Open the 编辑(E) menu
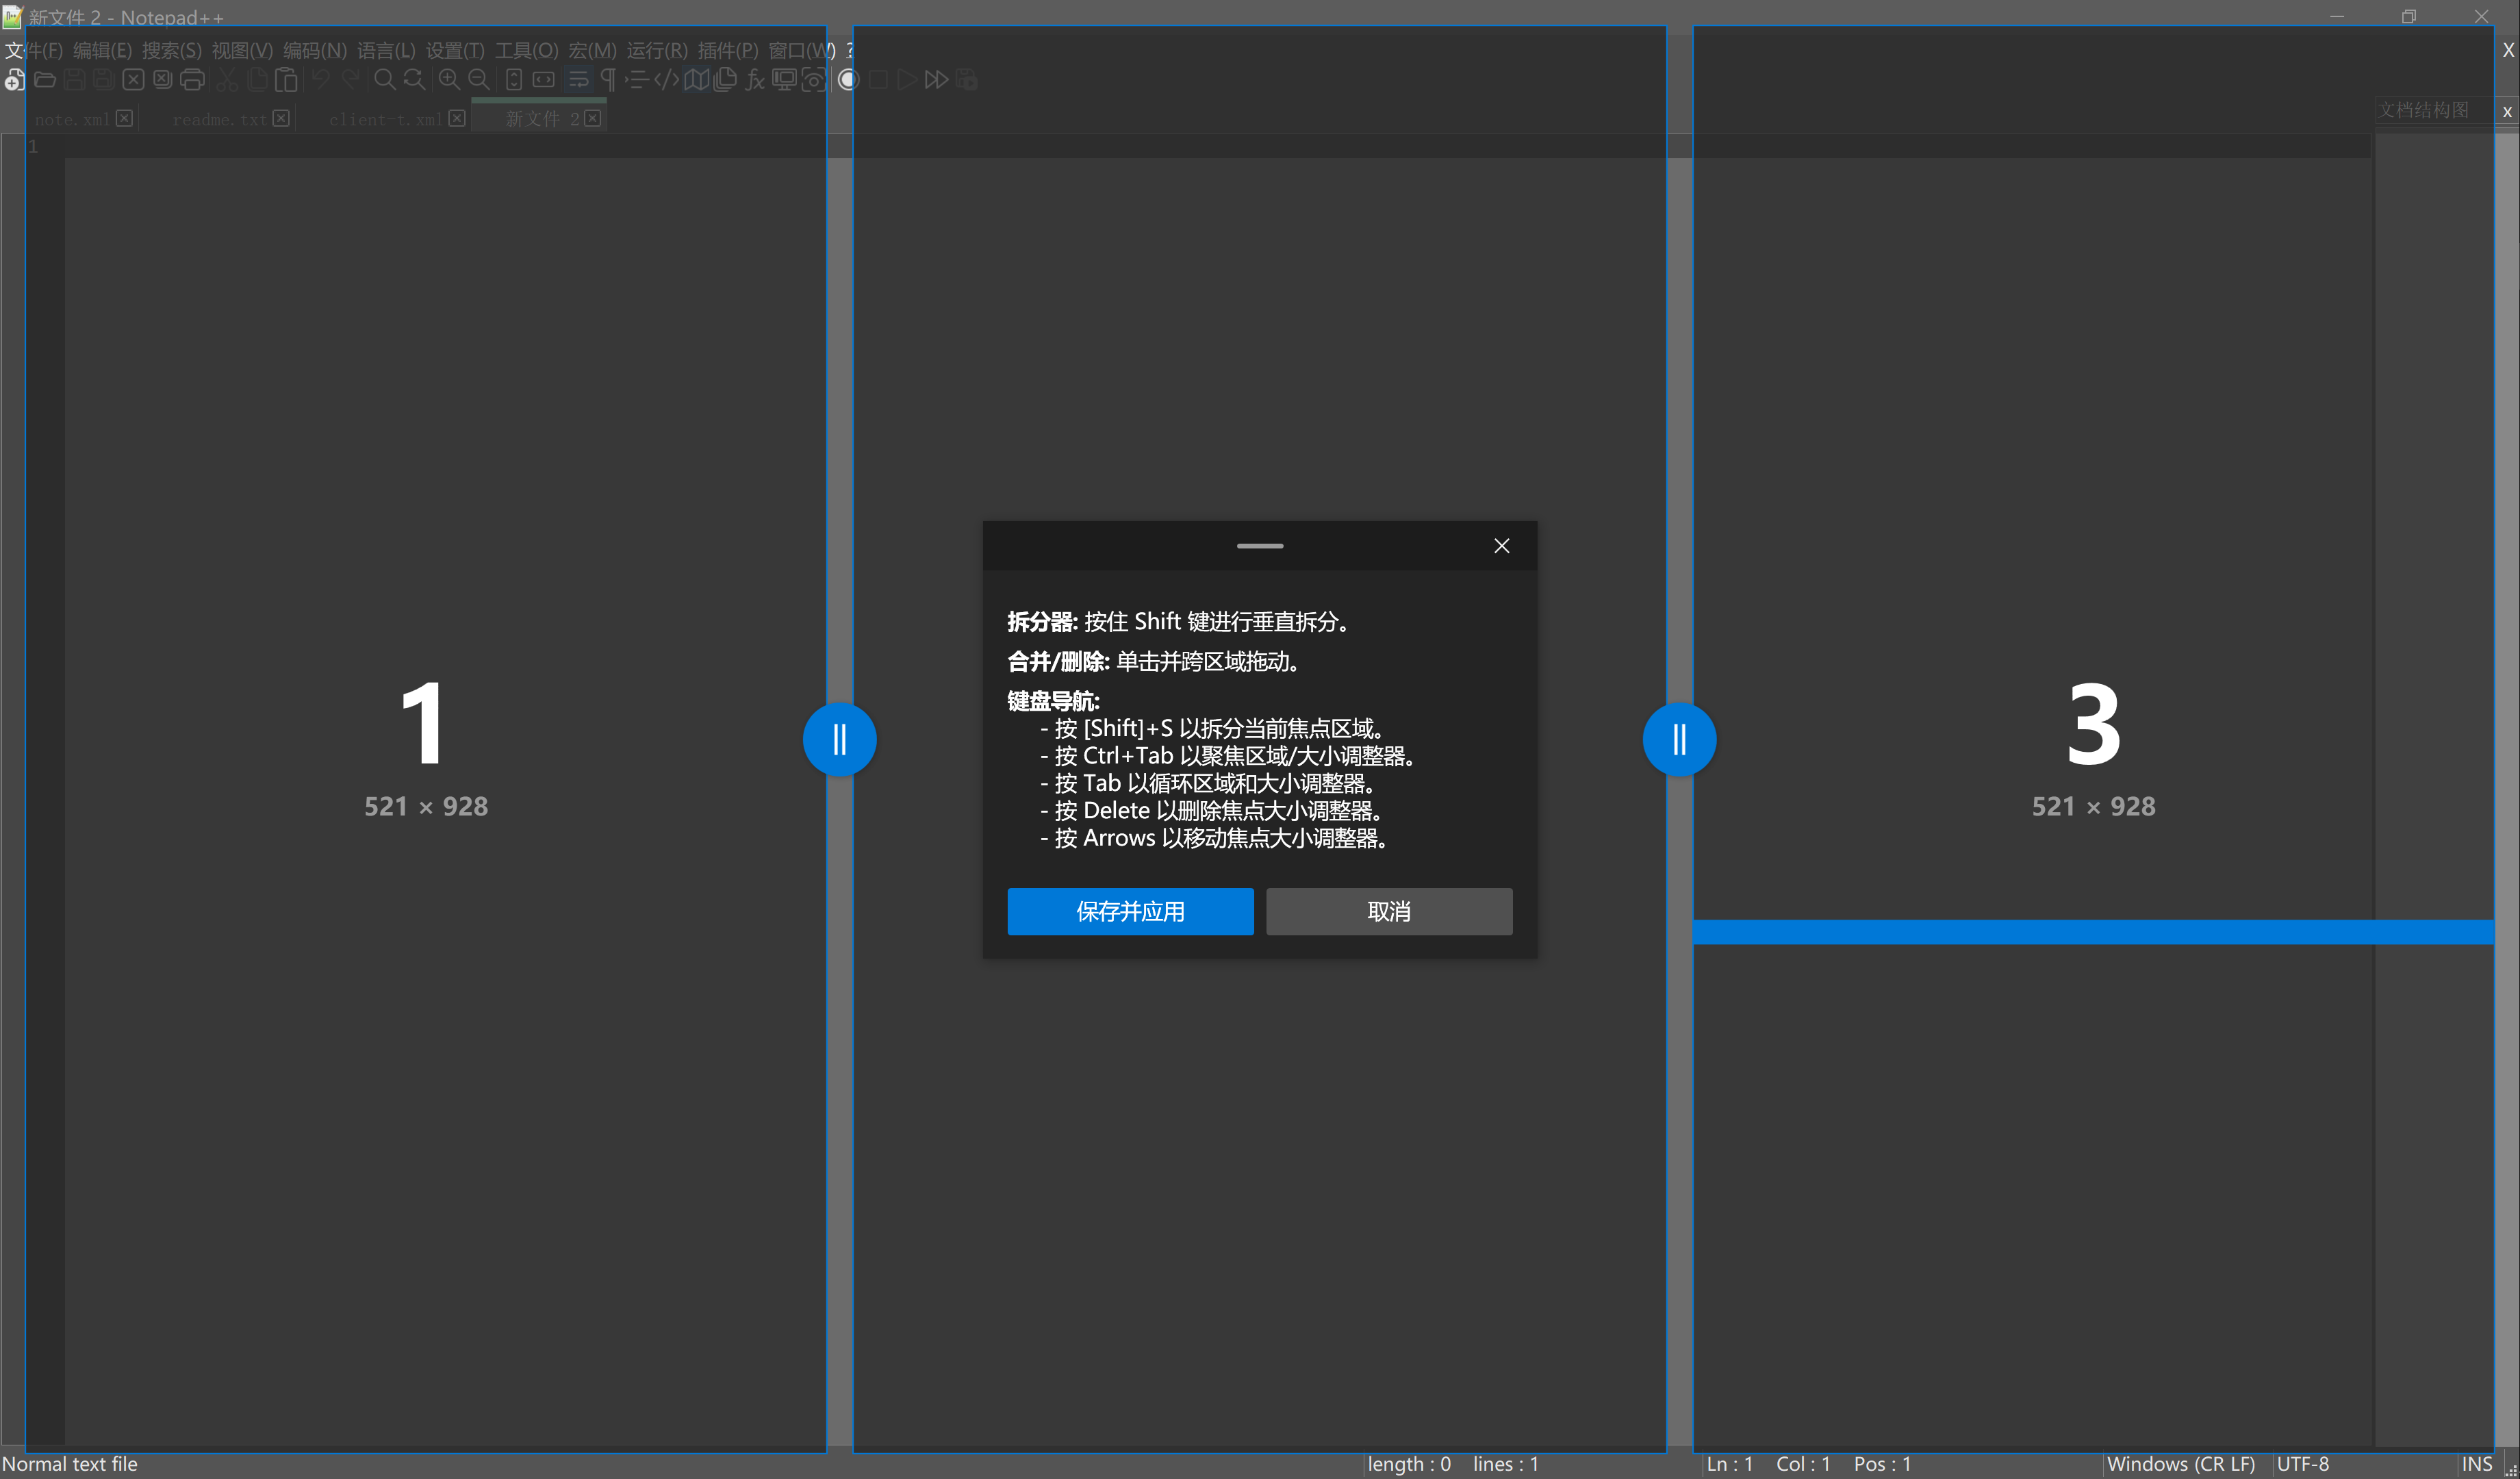2520x1479 pixels. 102,50
